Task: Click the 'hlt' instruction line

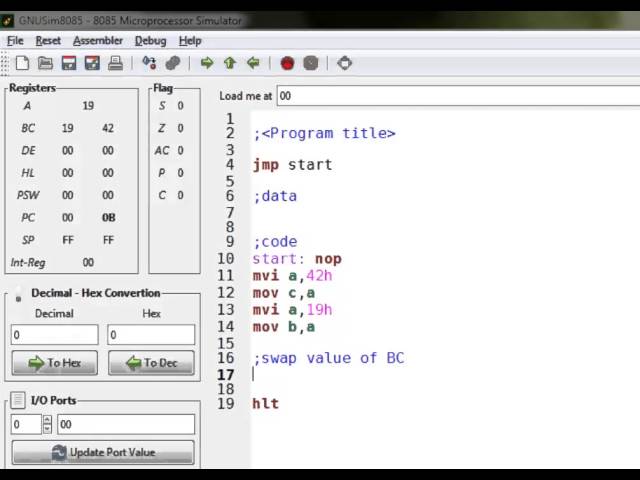Action: 266,404
